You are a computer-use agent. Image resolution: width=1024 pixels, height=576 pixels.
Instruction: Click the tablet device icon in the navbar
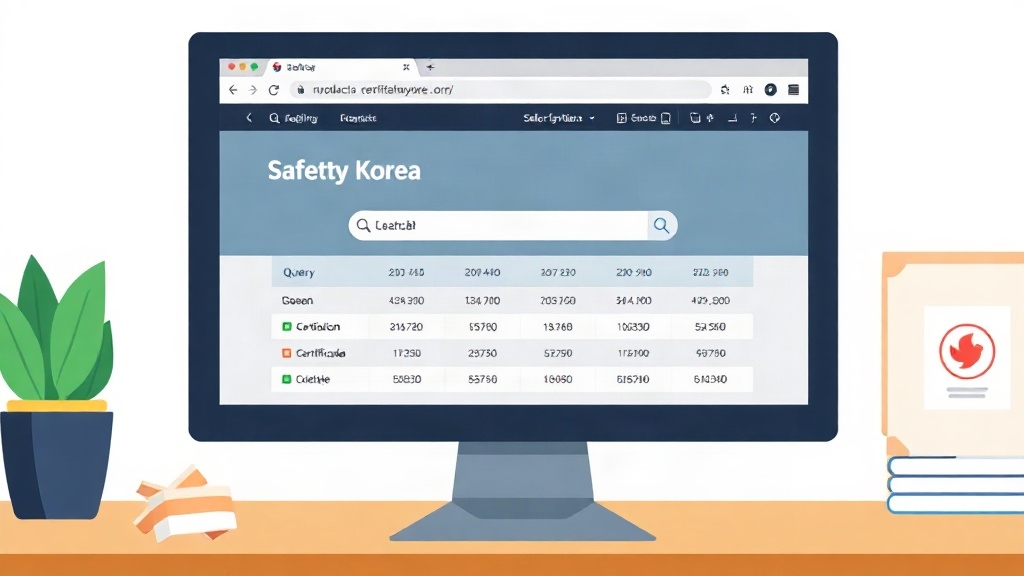pos(665,118)
